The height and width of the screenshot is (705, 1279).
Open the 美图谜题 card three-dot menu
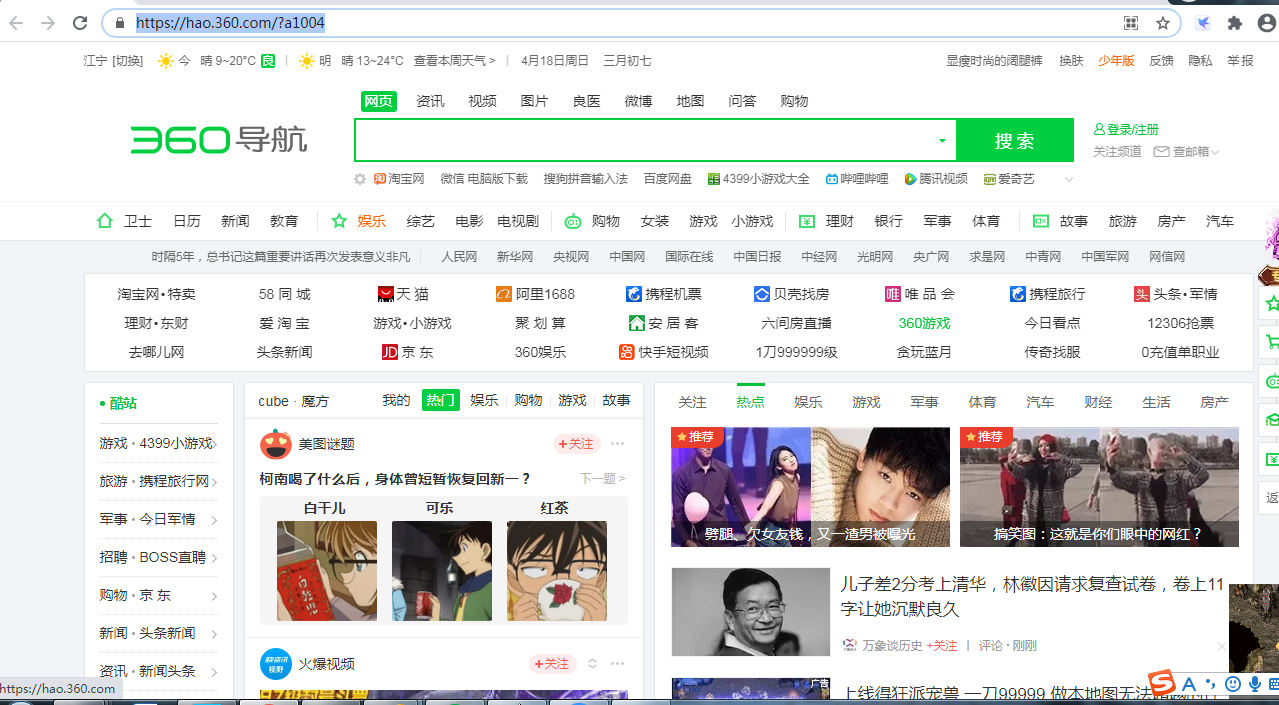(x=617, y=444)
